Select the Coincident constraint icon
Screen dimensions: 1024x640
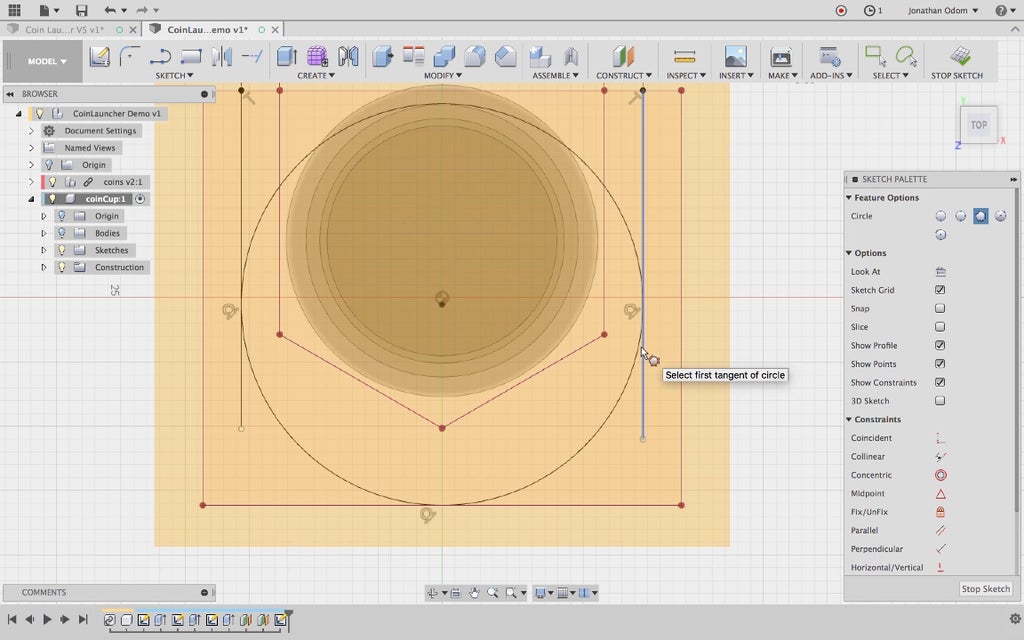pyautogui.click(x=940, y=438)
